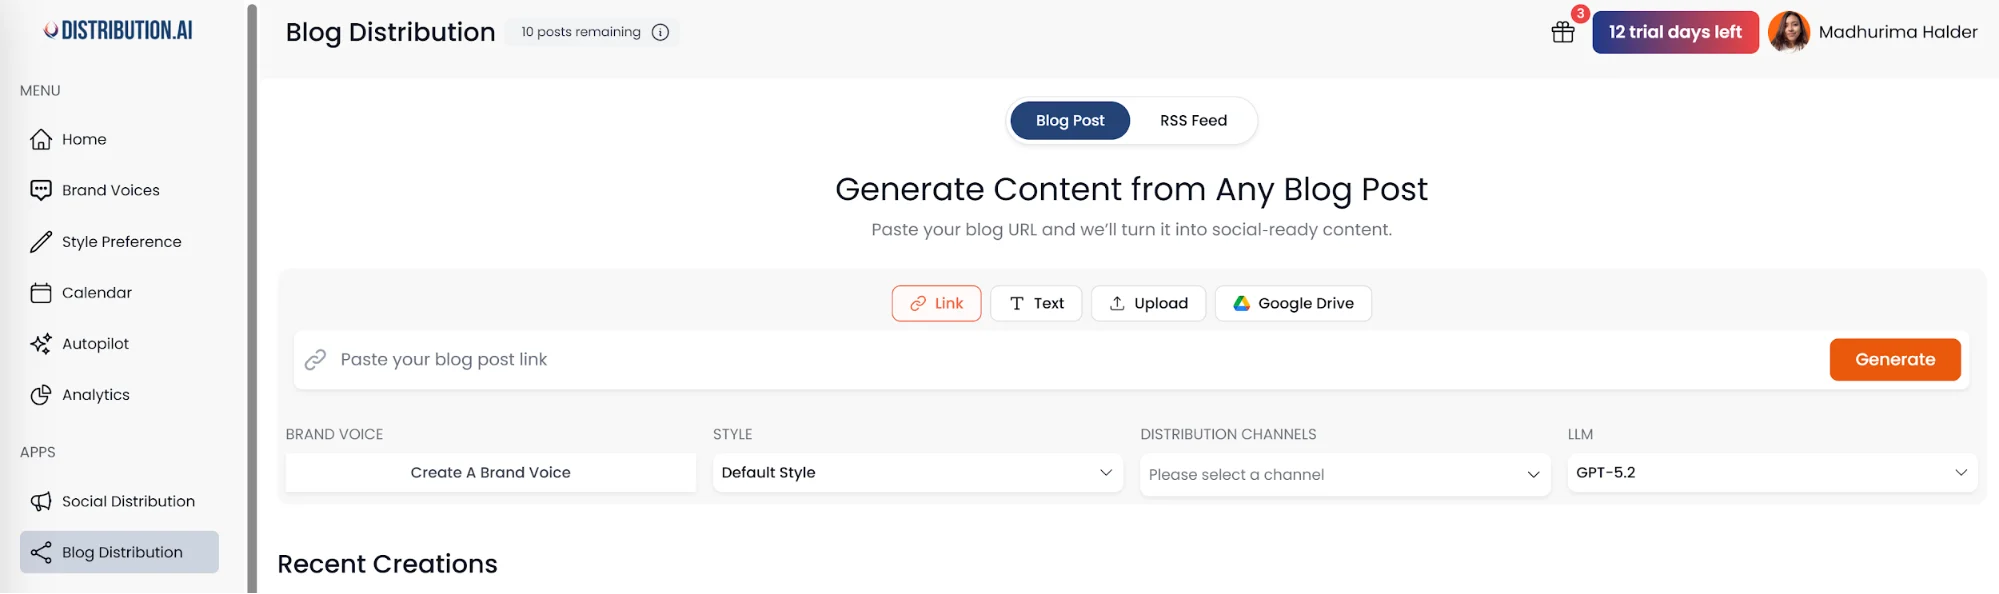Screen dimensions: 1999x594
Task: Select the Upload source tab
Action: pos(1148,303)
